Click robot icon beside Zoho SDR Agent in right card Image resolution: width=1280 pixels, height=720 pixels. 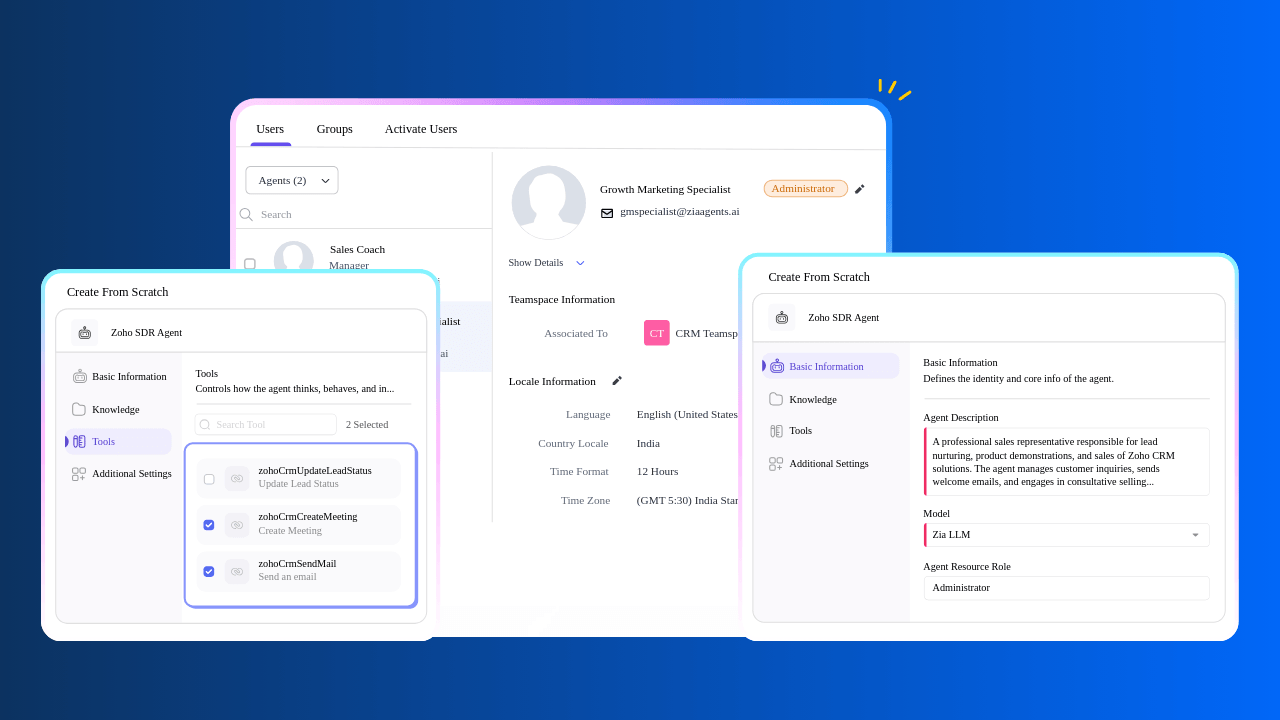point(782,317)
